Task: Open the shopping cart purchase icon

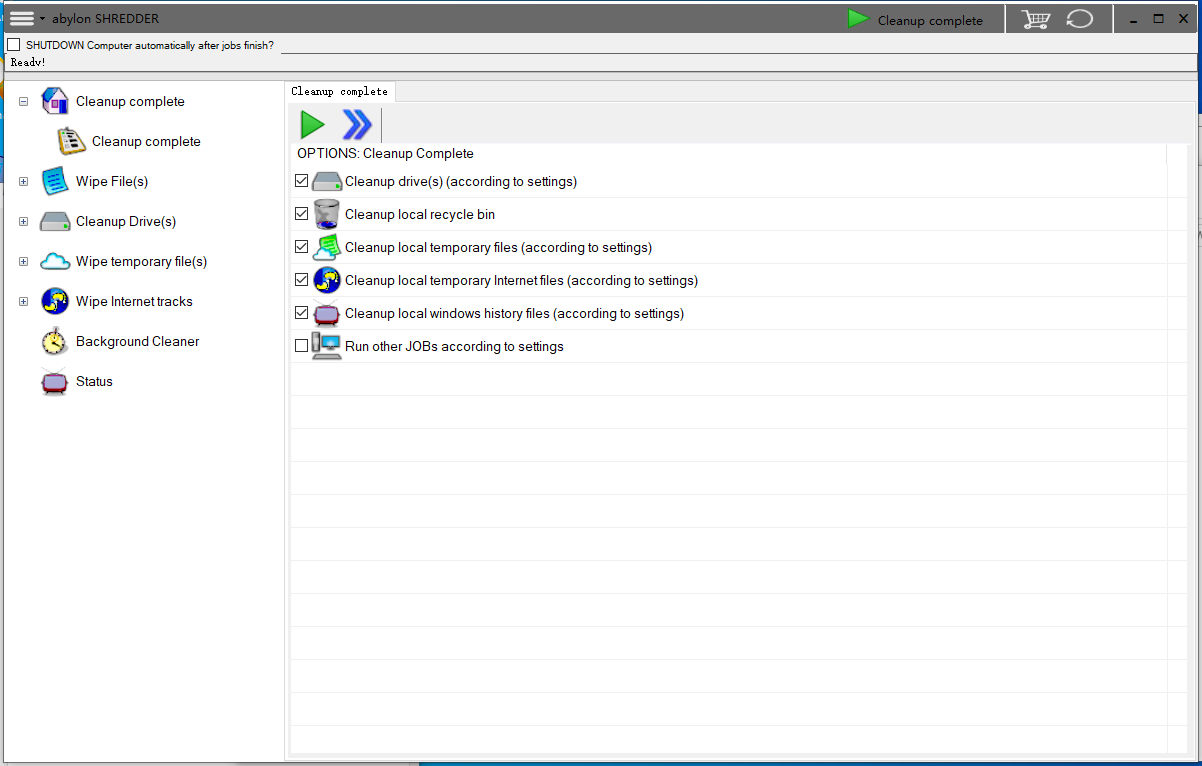Action: (1036, 19)
